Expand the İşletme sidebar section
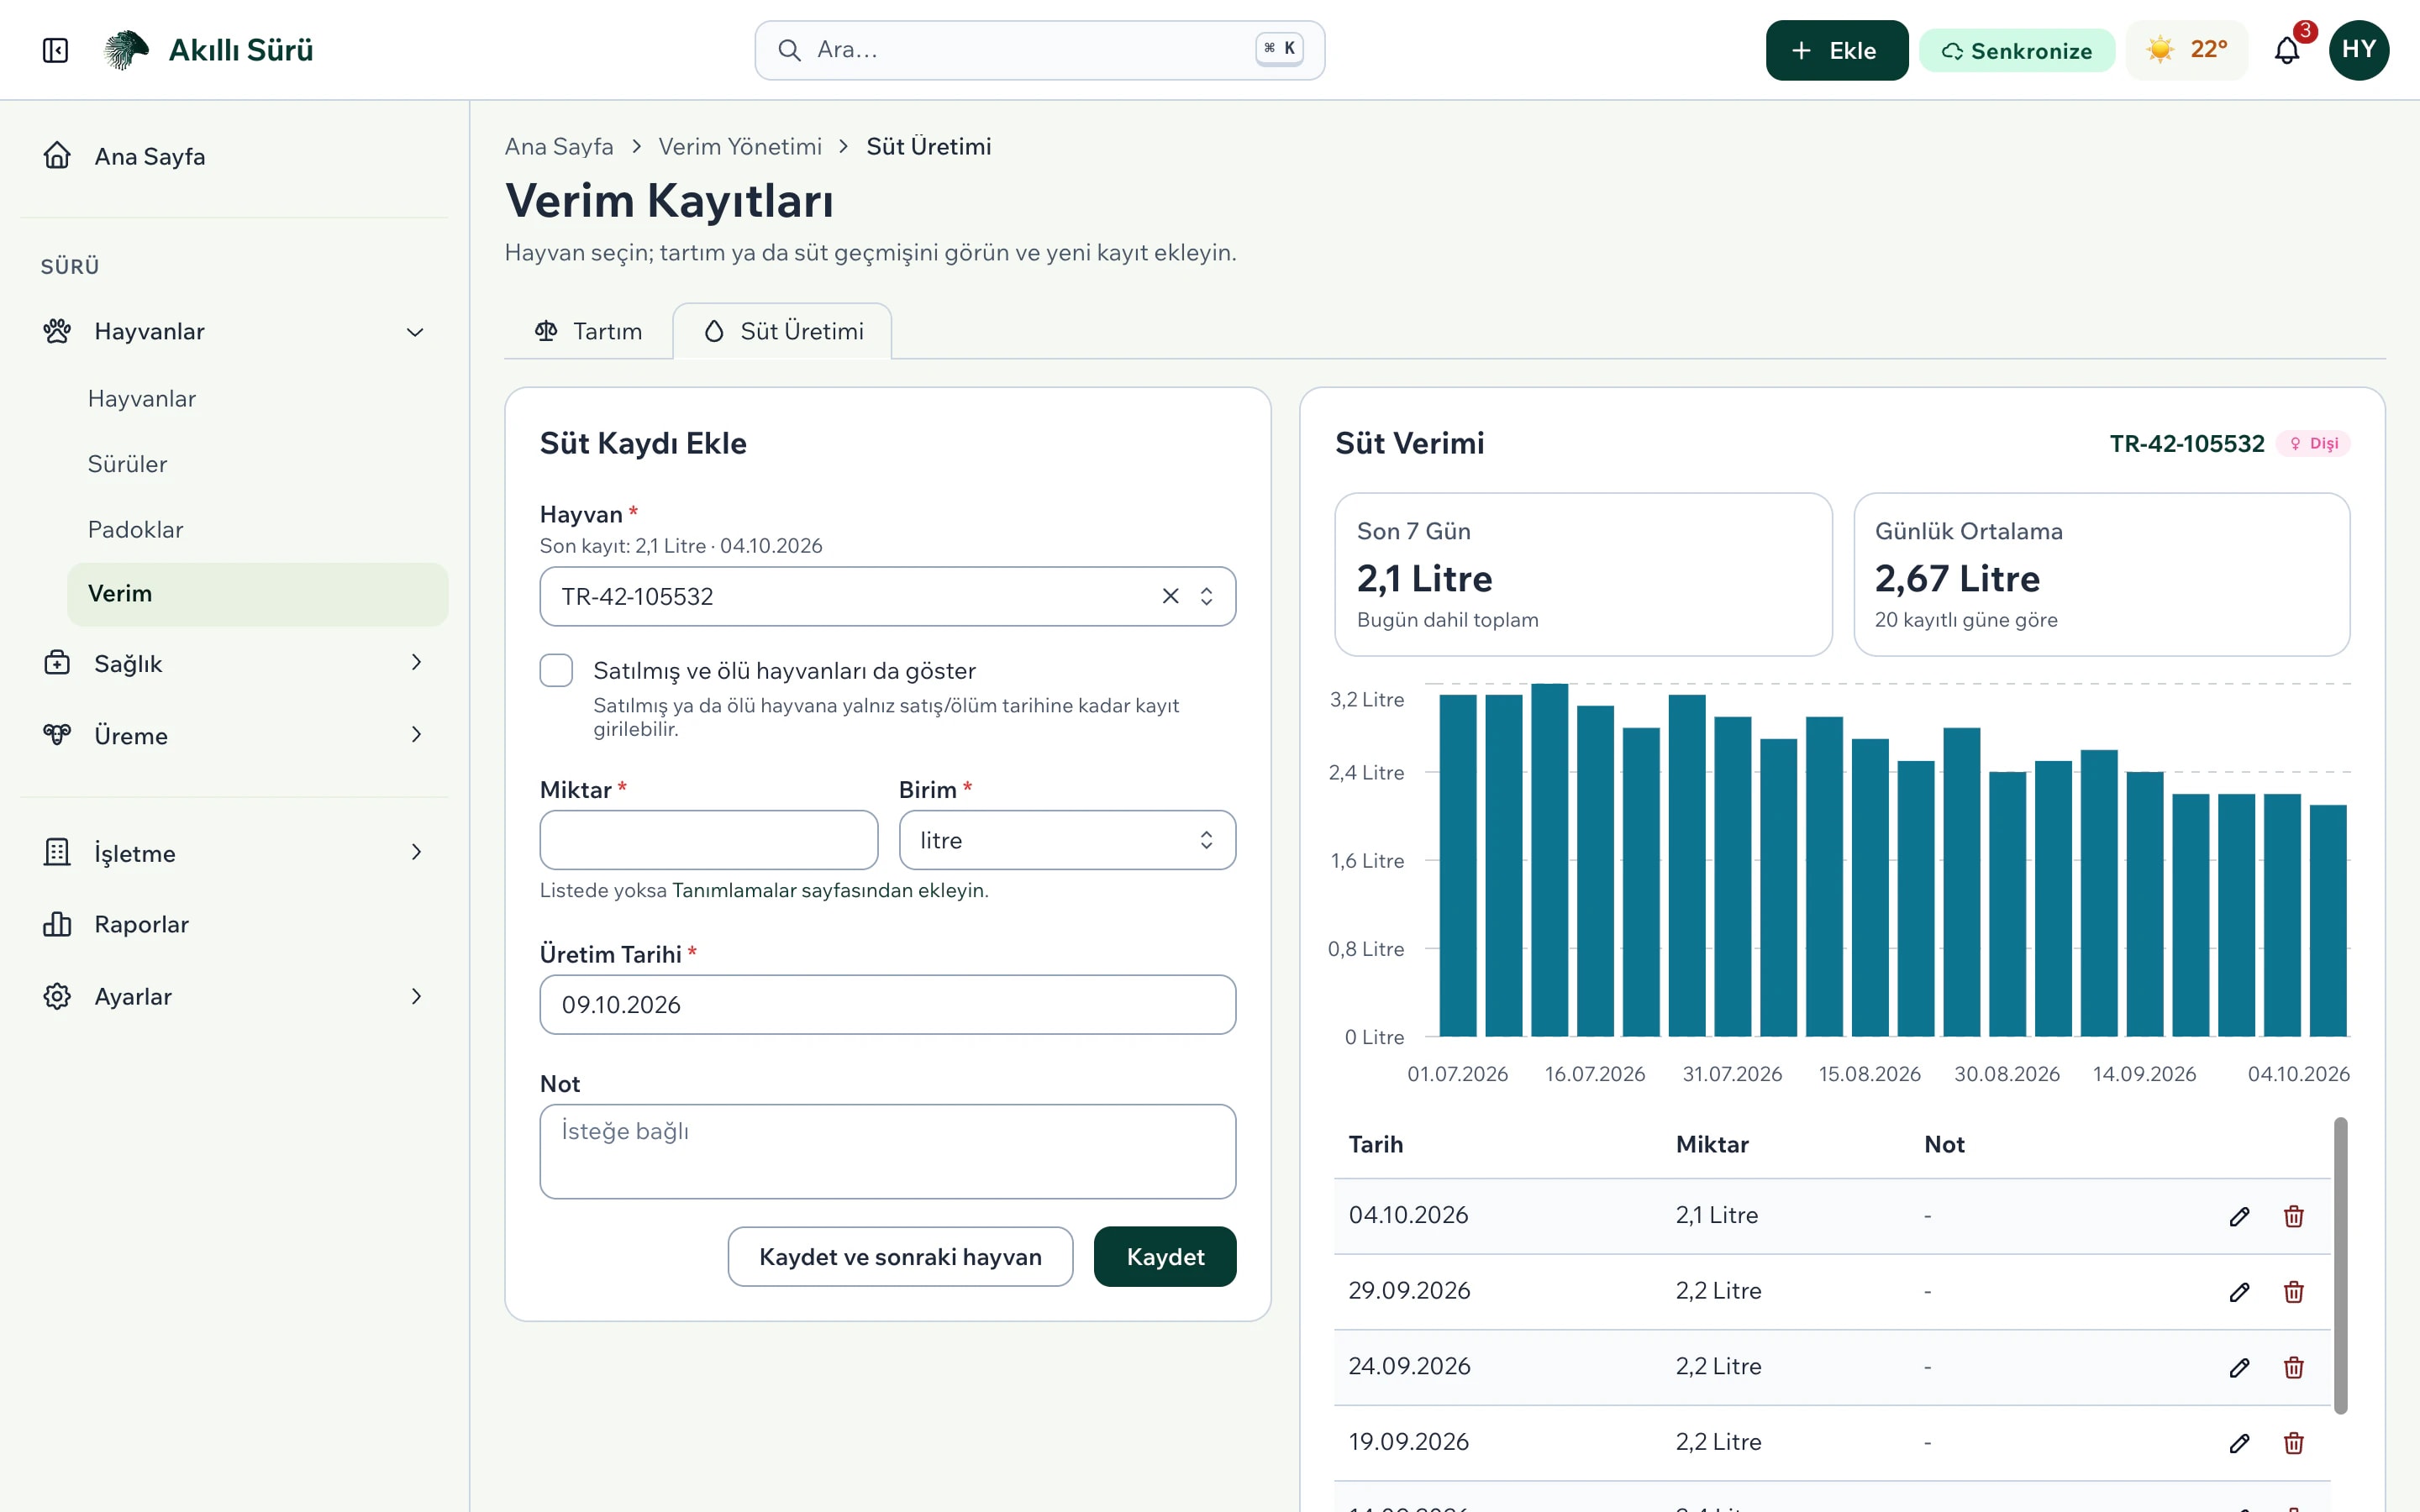This screenshot has height=1512, width=2420. (234, 853)
